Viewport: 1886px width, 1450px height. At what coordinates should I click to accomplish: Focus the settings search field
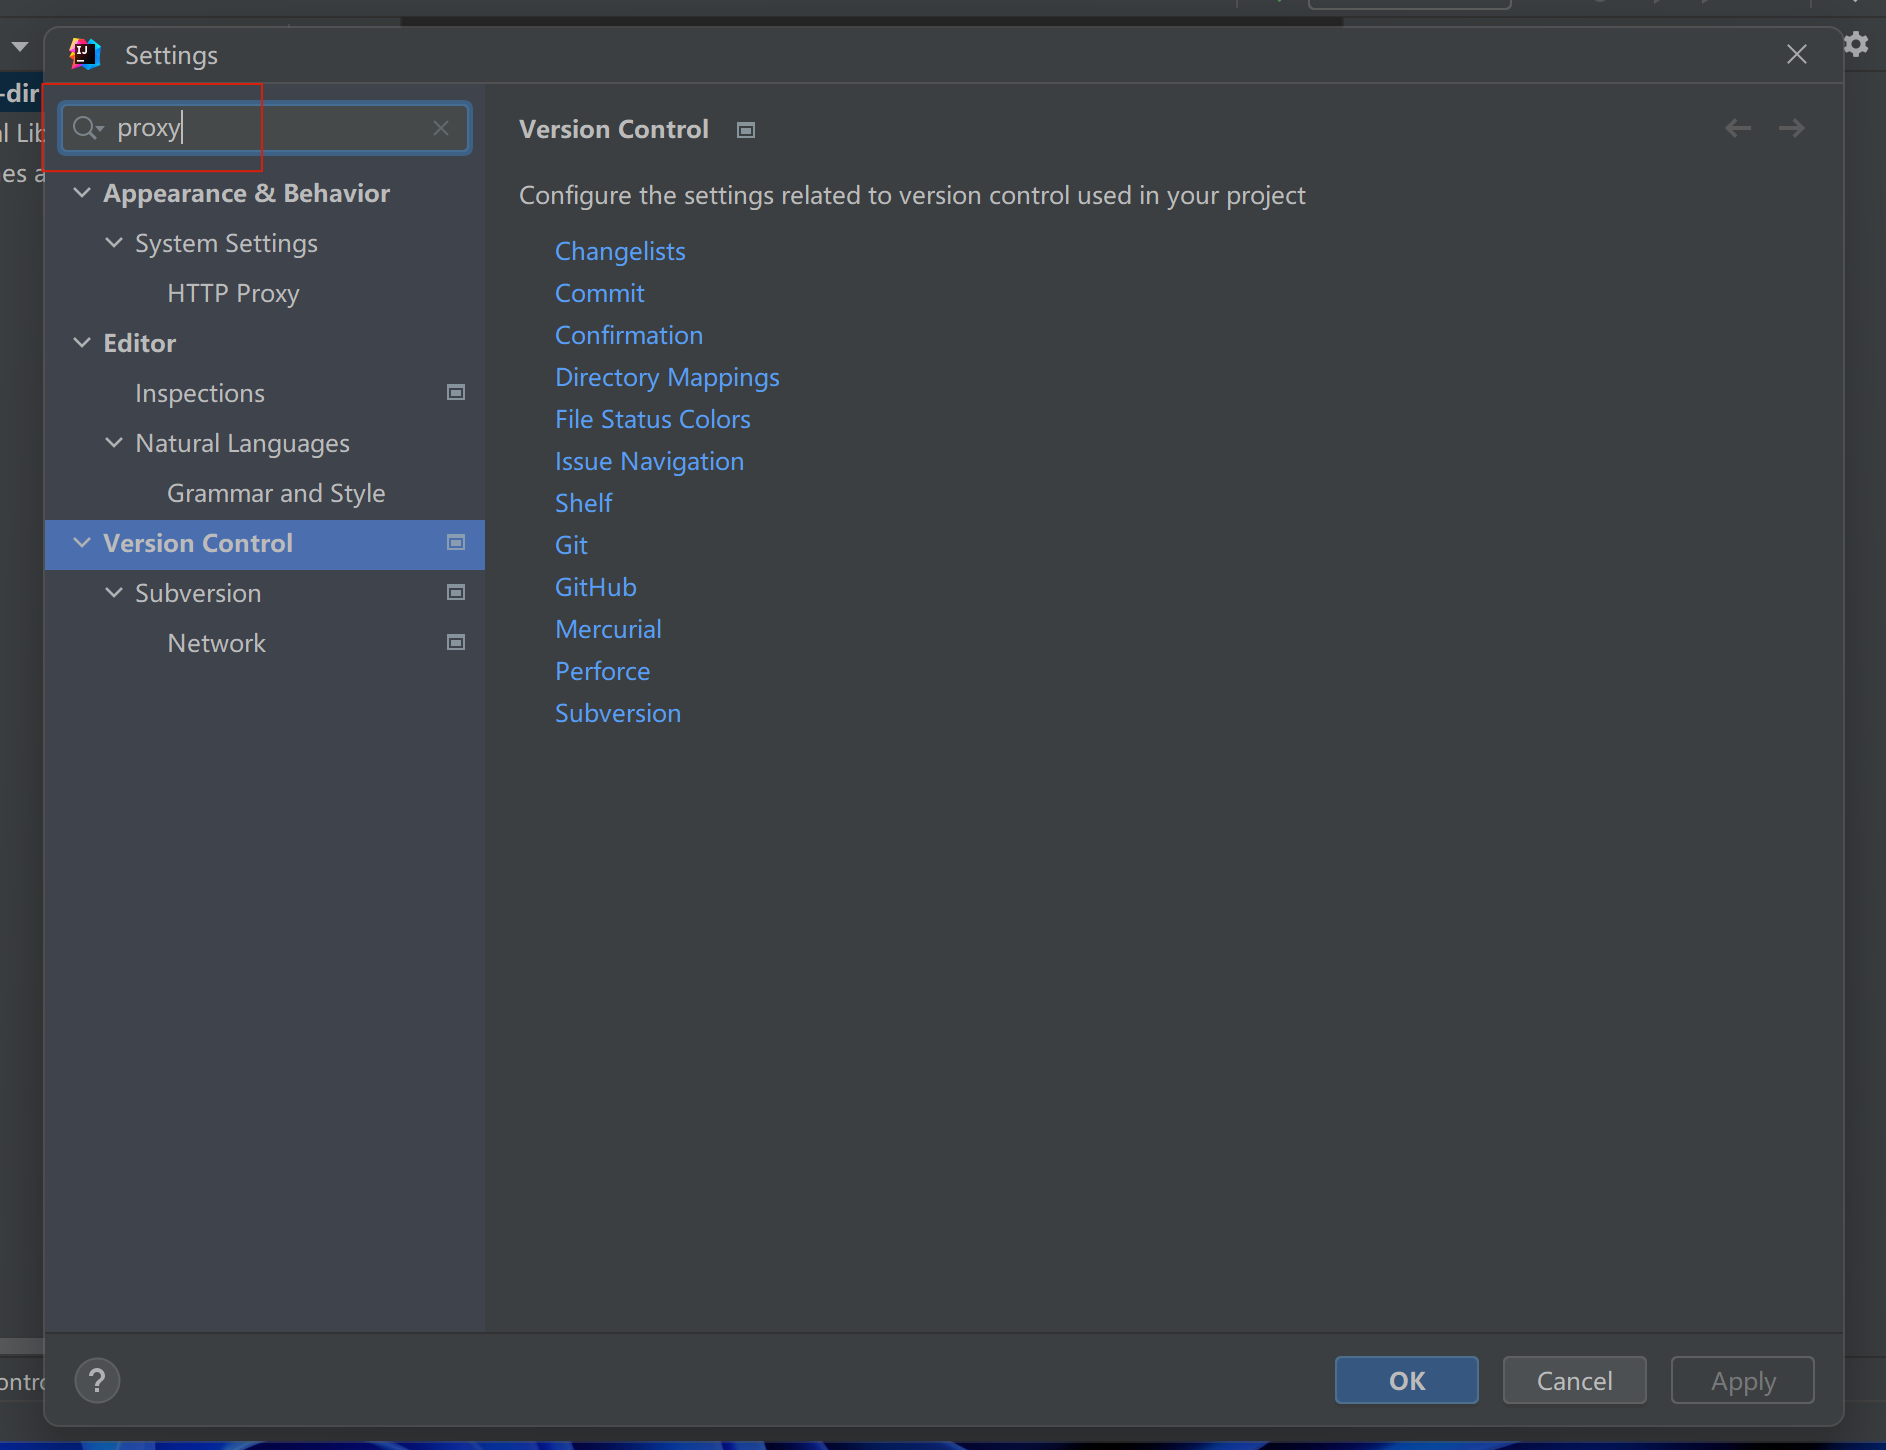(265, 128)
